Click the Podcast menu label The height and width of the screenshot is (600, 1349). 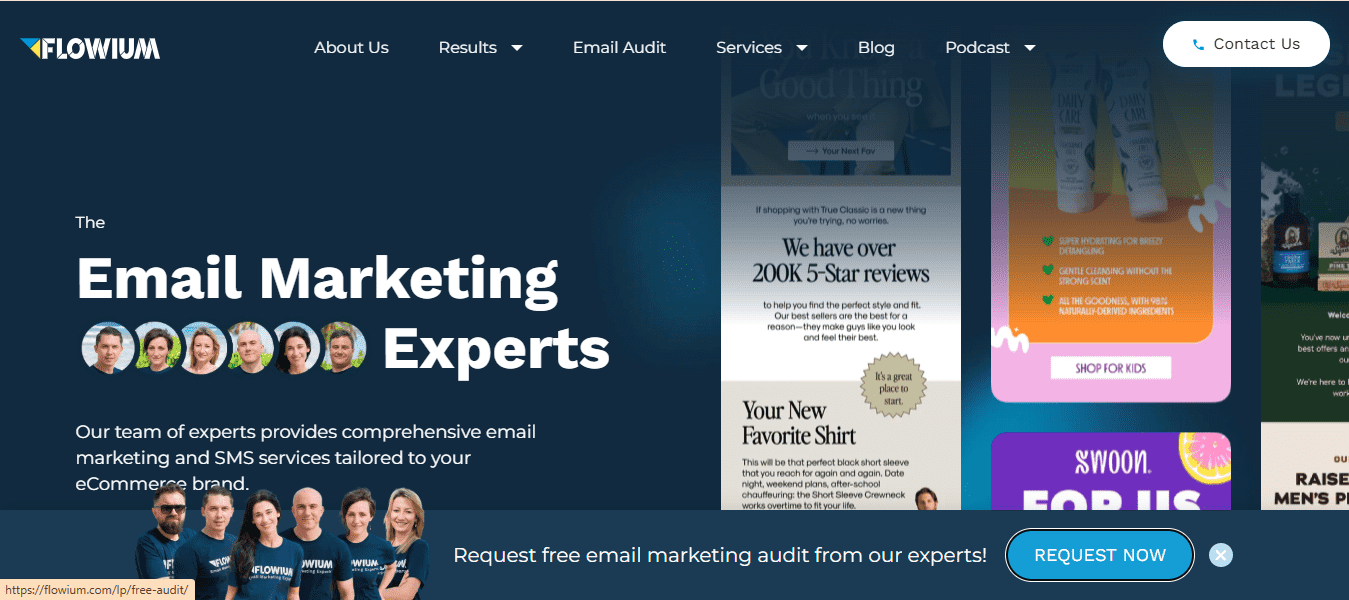(x=977, y=48)
